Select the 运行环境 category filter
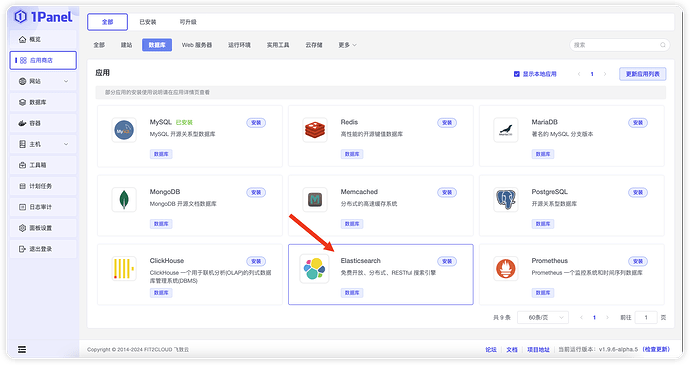690x365 pixels. (x=239, y=45)
